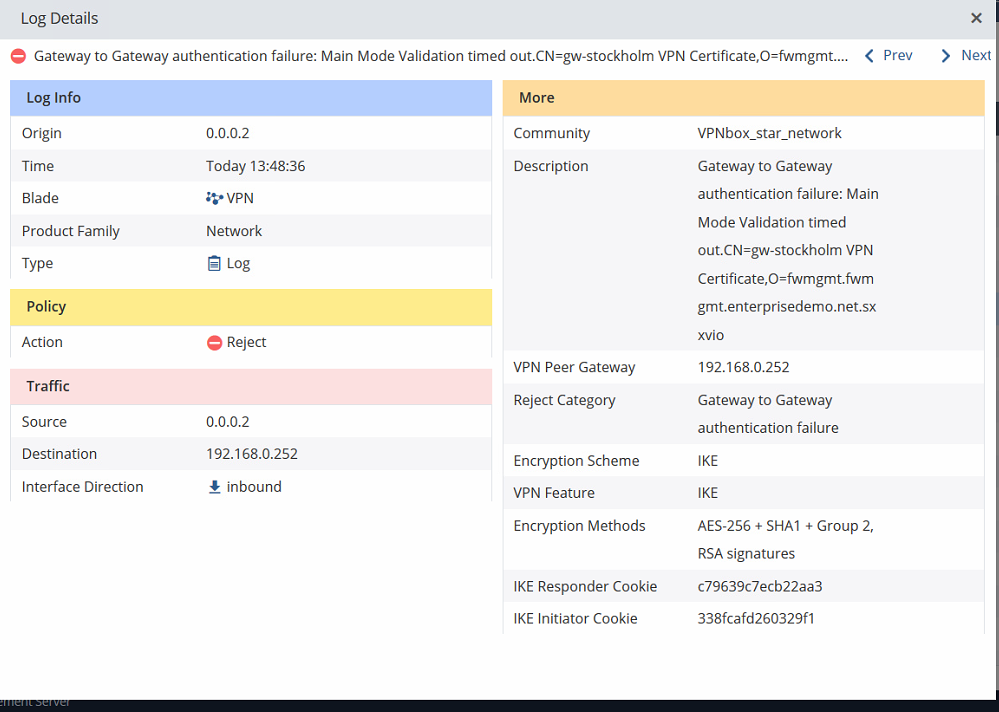
Task: Click the log title message at top
Action: [x=441, y=56]
